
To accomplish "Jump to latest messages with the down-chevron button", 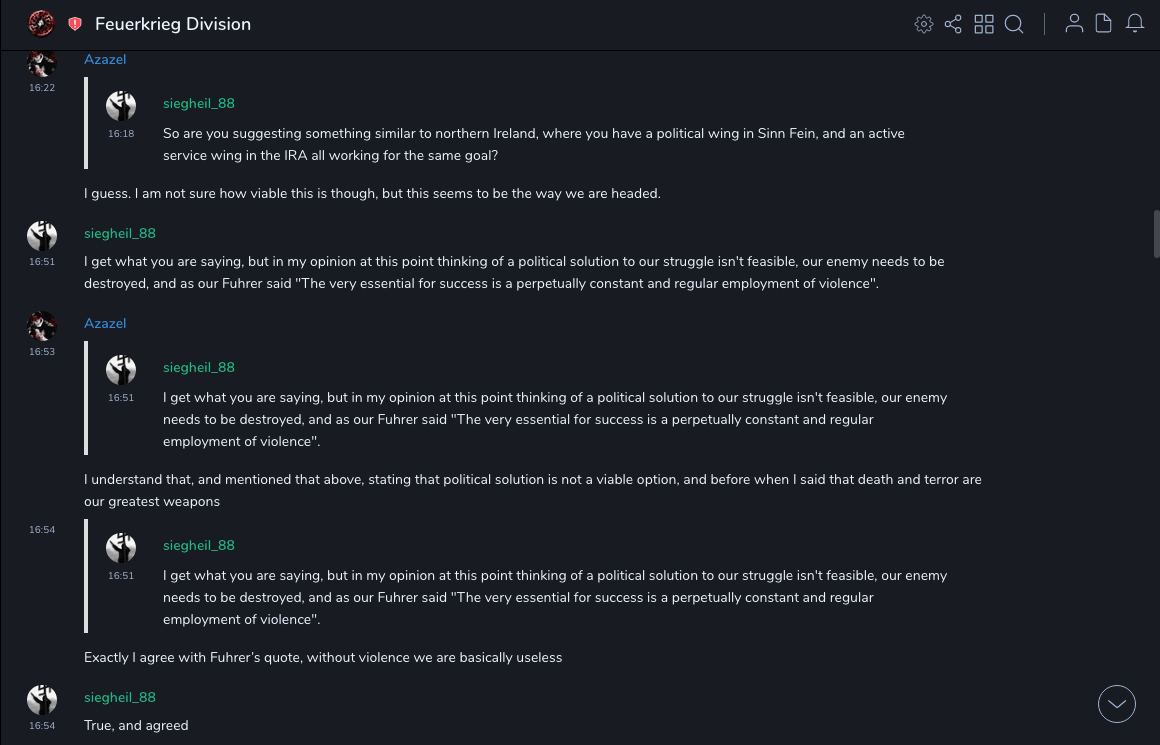I will [1117, 704].
